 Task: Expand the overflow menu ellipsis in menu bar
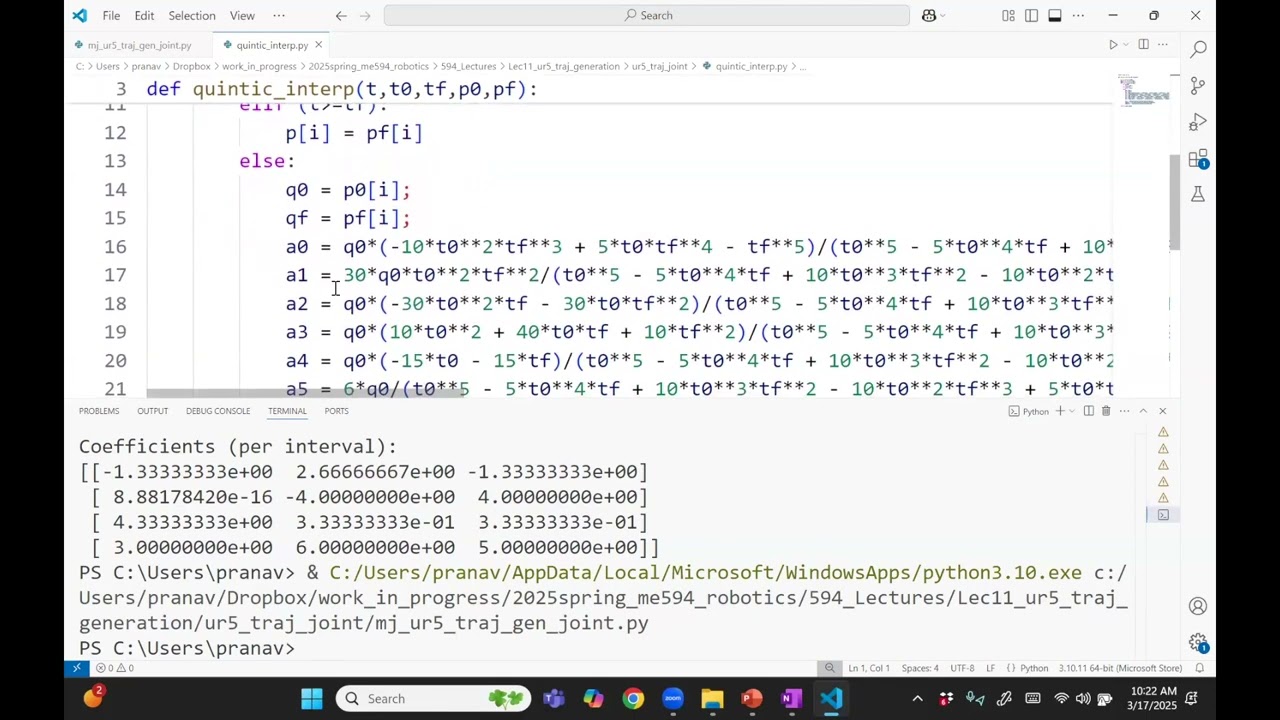[279, 15]
